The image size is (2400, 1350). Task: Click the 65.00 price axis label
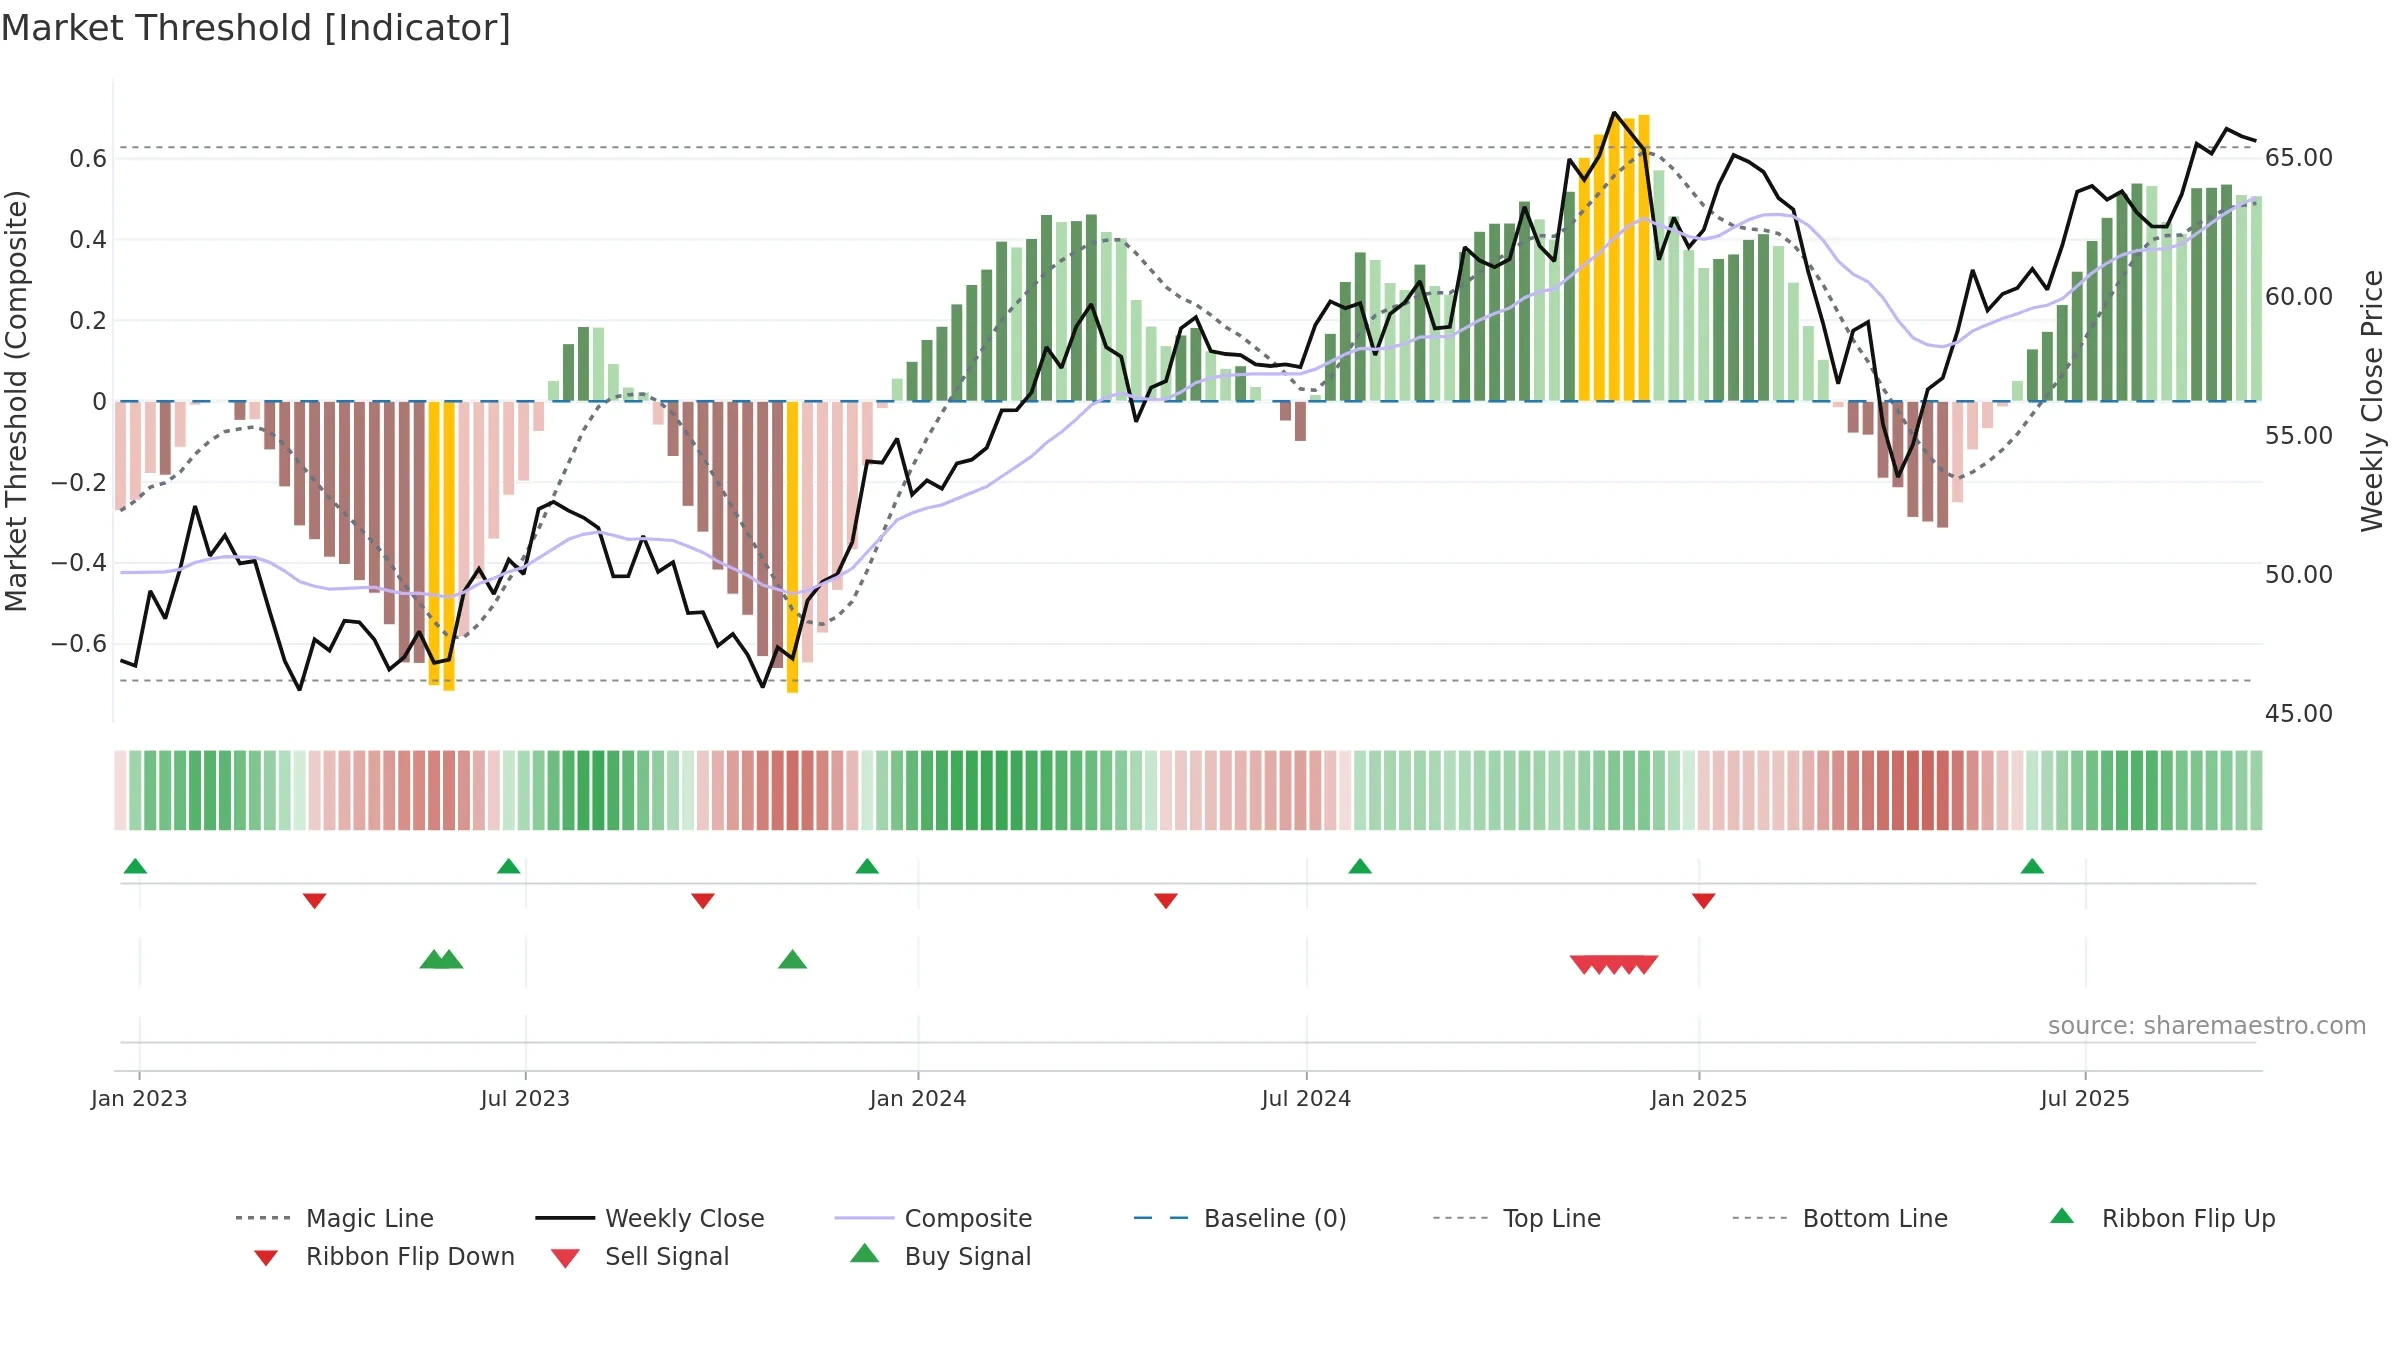[2299, 158]
